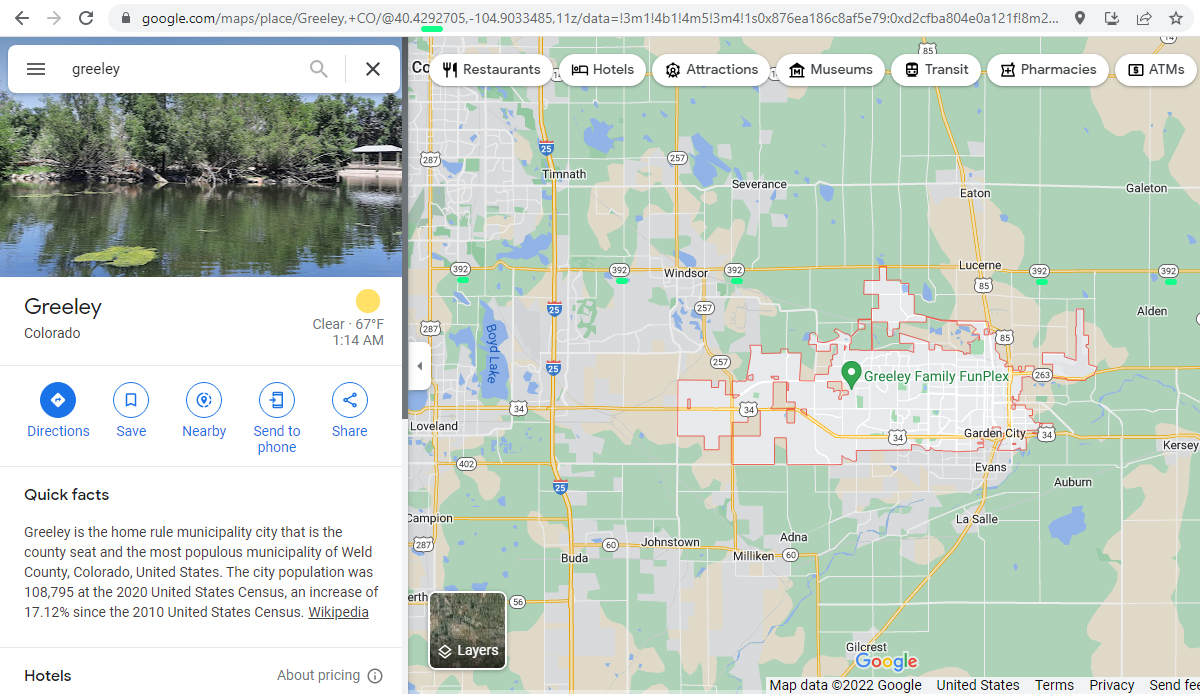
Task: Click the About pricing info icon
Action: tap(375, 676)
